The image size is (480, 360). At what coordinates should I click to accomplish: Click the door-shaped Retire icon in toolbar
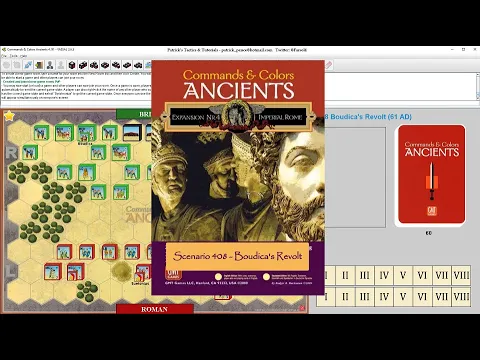coord(39,65)
